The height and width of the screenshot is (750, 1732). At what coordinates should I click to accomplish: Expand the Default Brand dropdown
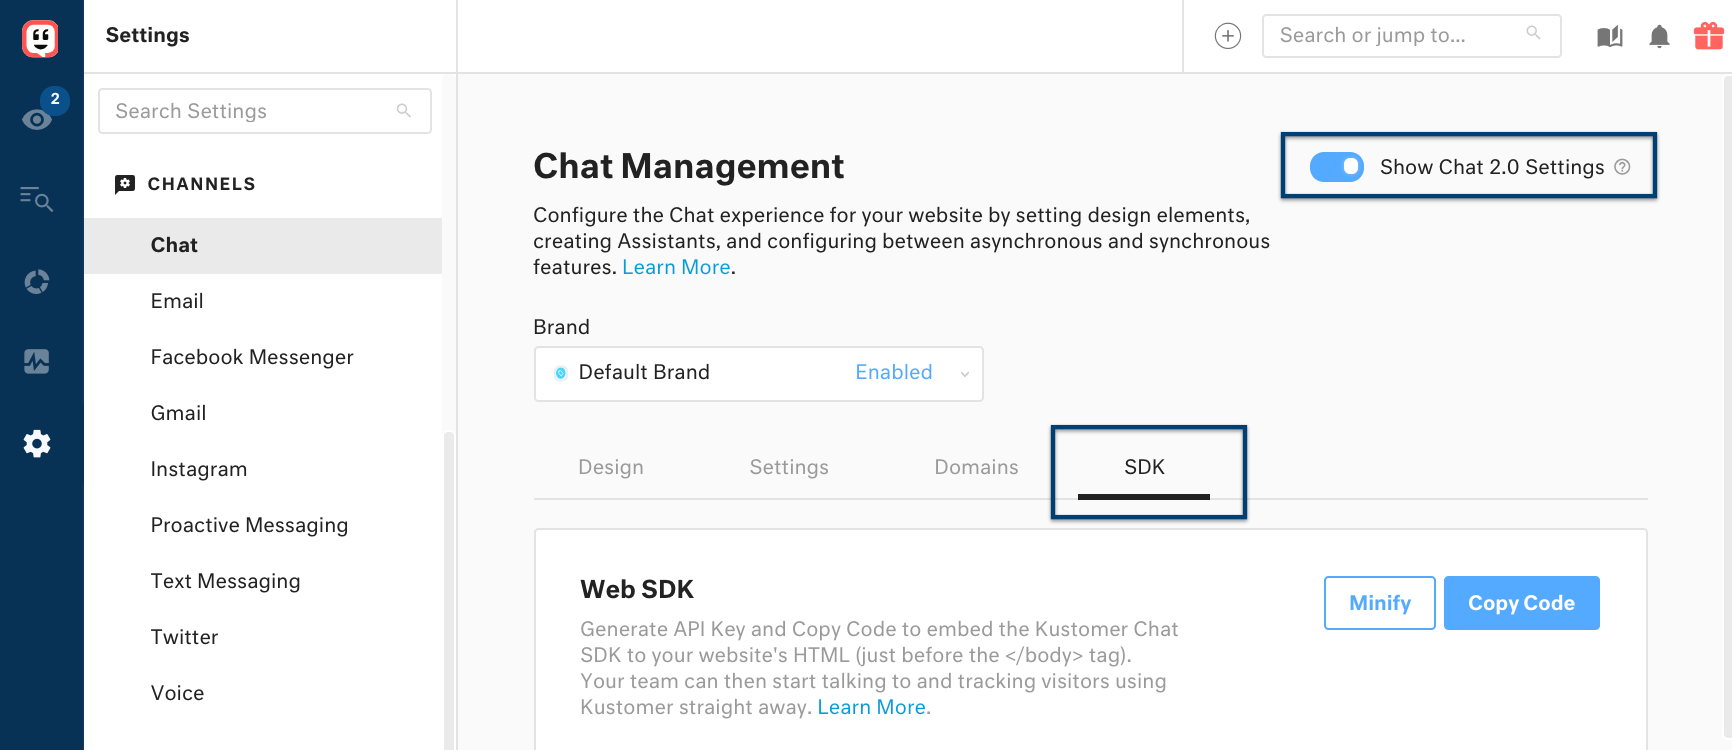pyautogui.click(x=759, y=373)
